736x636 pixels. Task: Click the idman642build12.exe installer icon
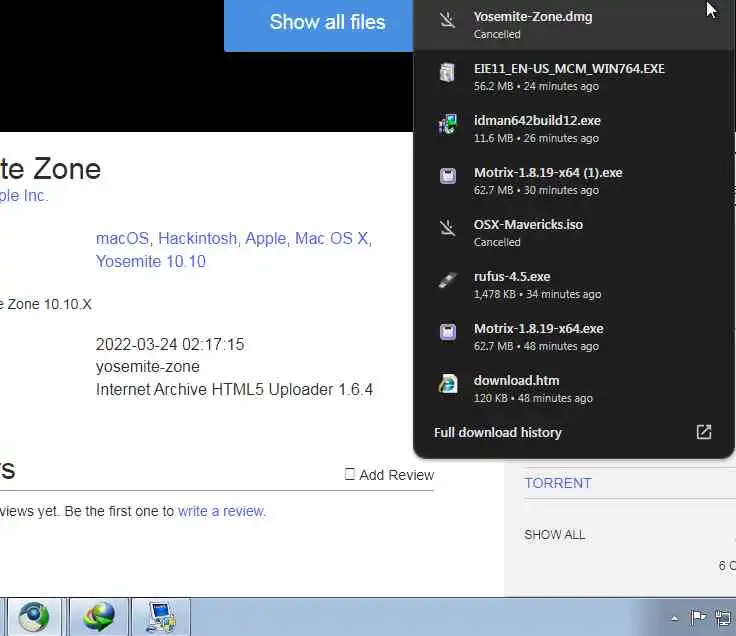click(x=447, y=124)
